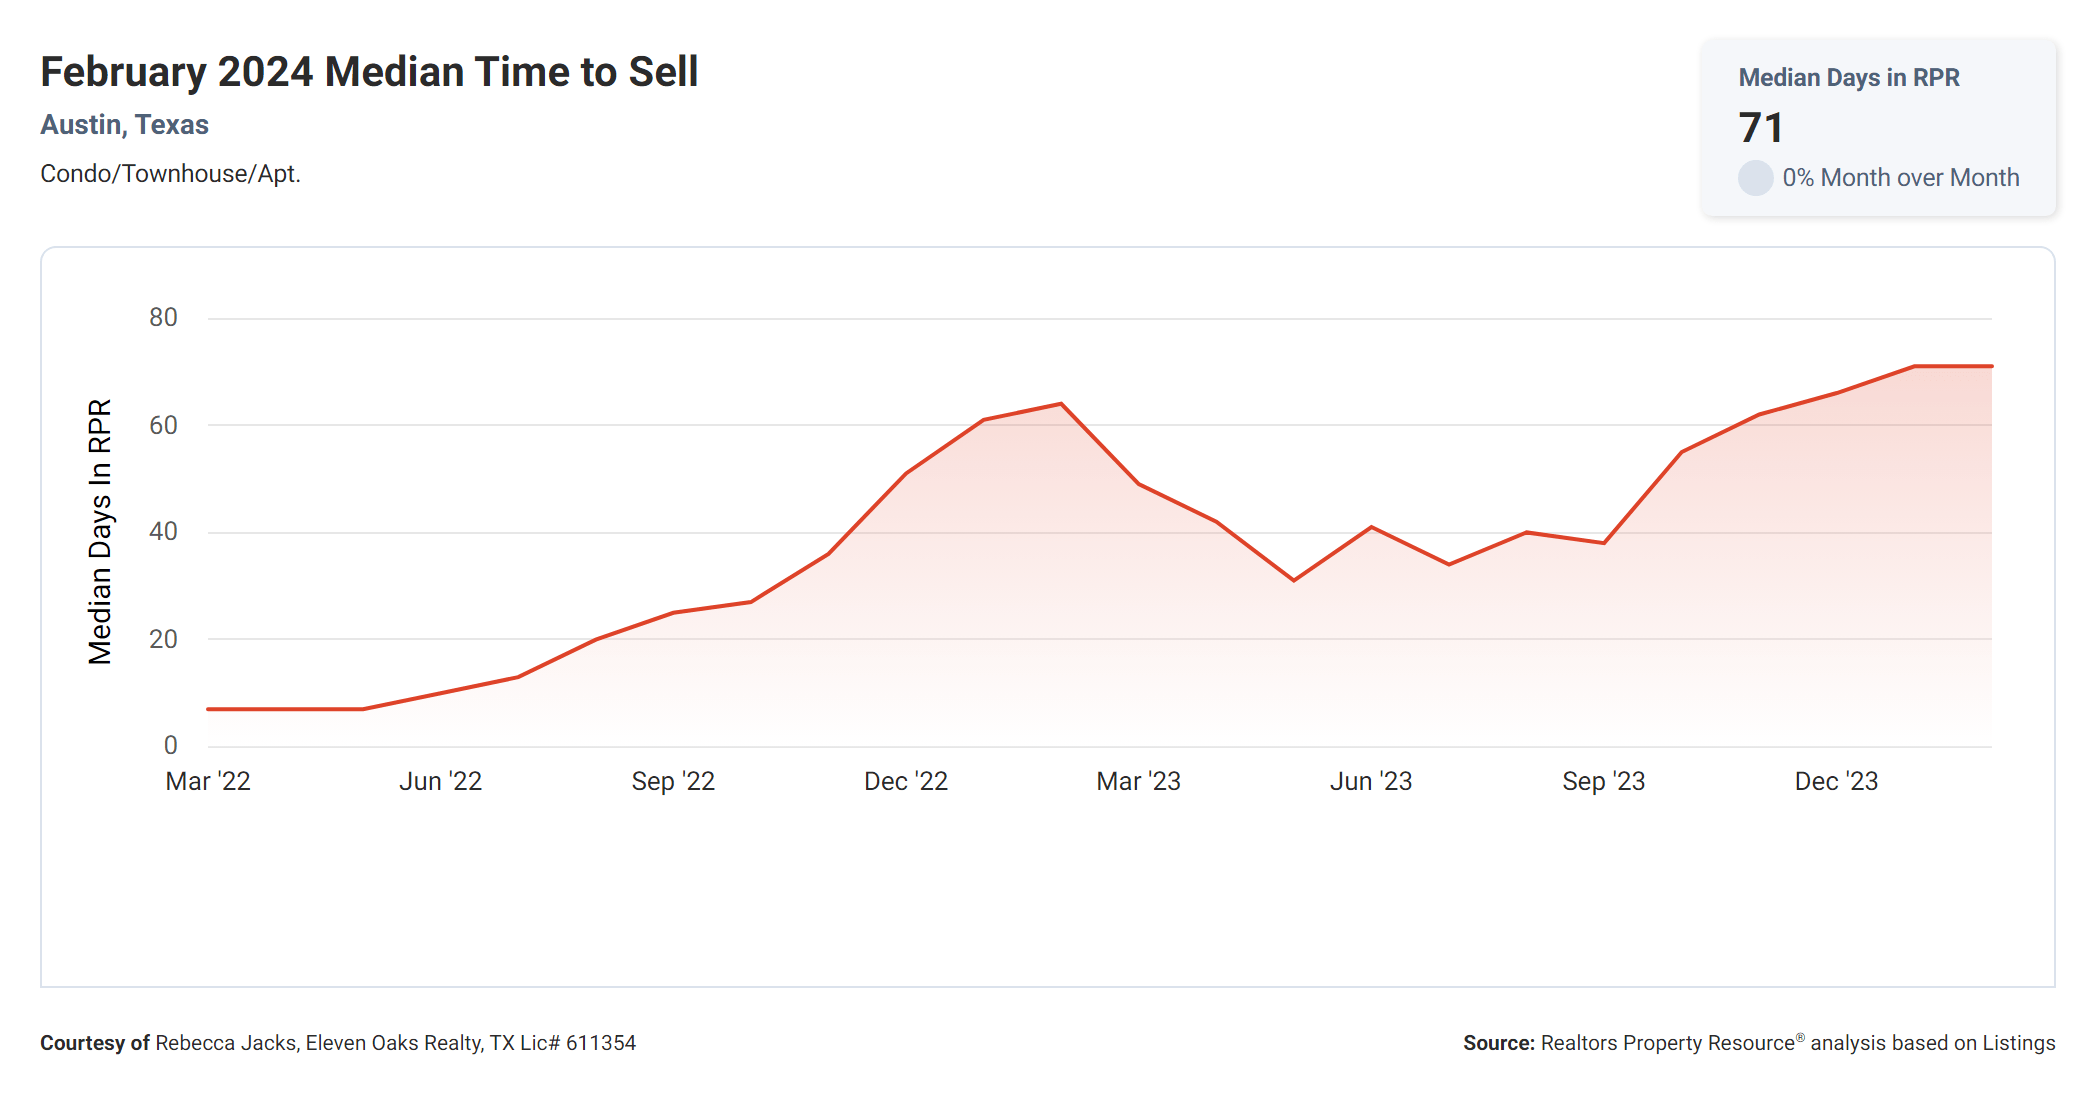Click the Jun '22 x-axis label
Viewport: 2096px width, 1100px height.
(440, 781)
